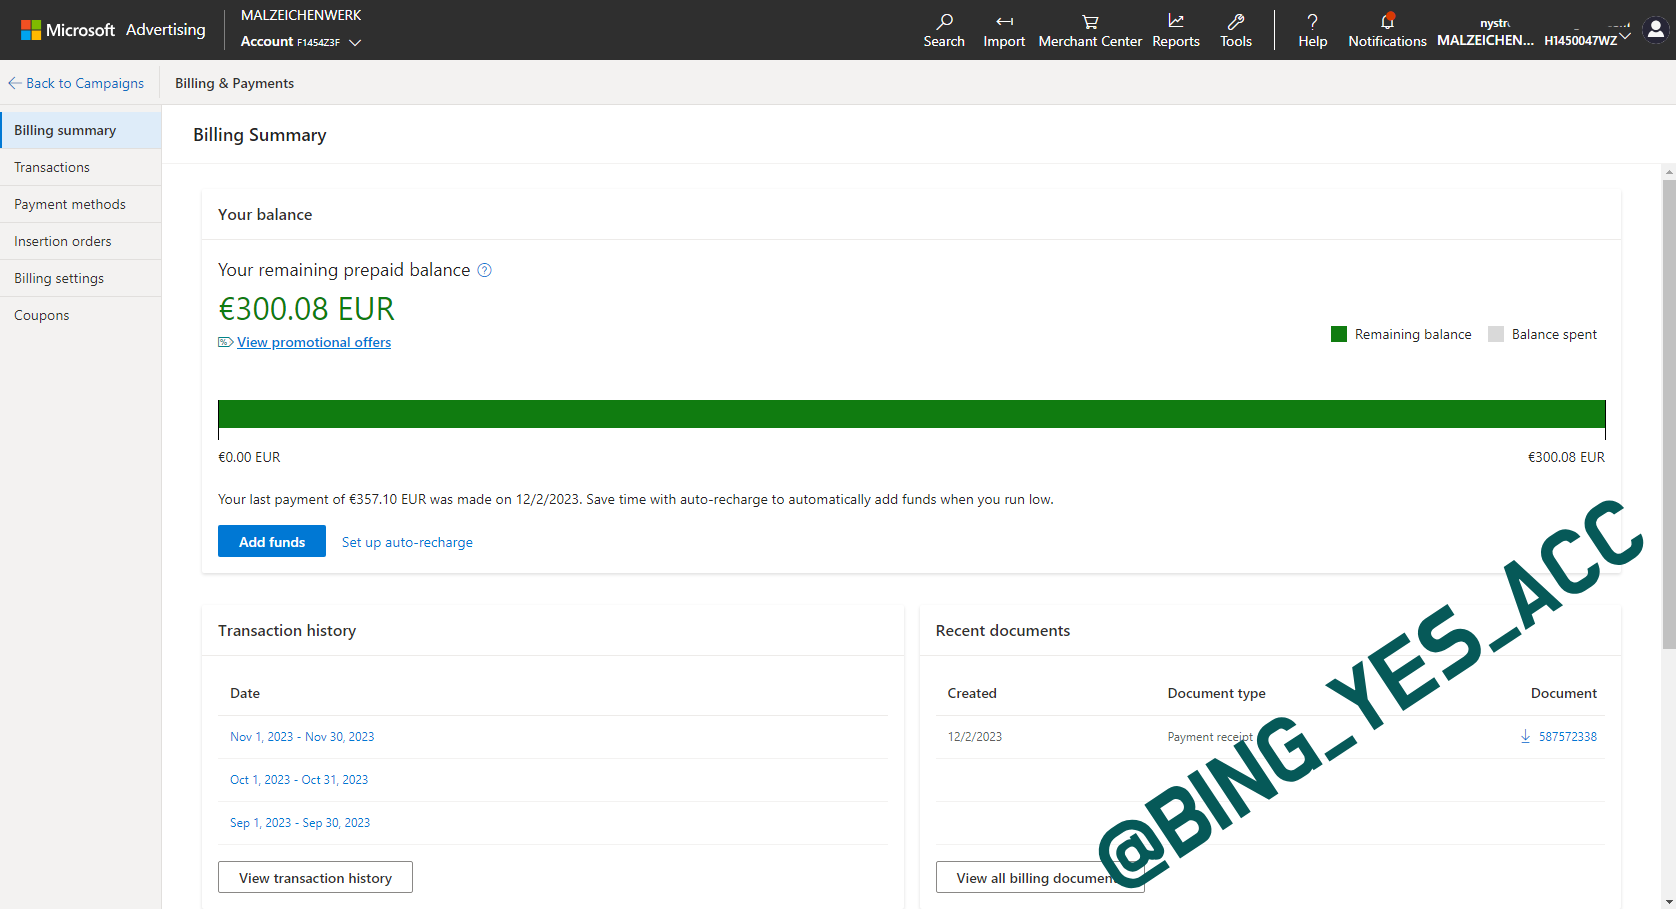Screen dimensions: 1676x909
Task: Click the Help question mark icon
Action: click(1312, 22)
